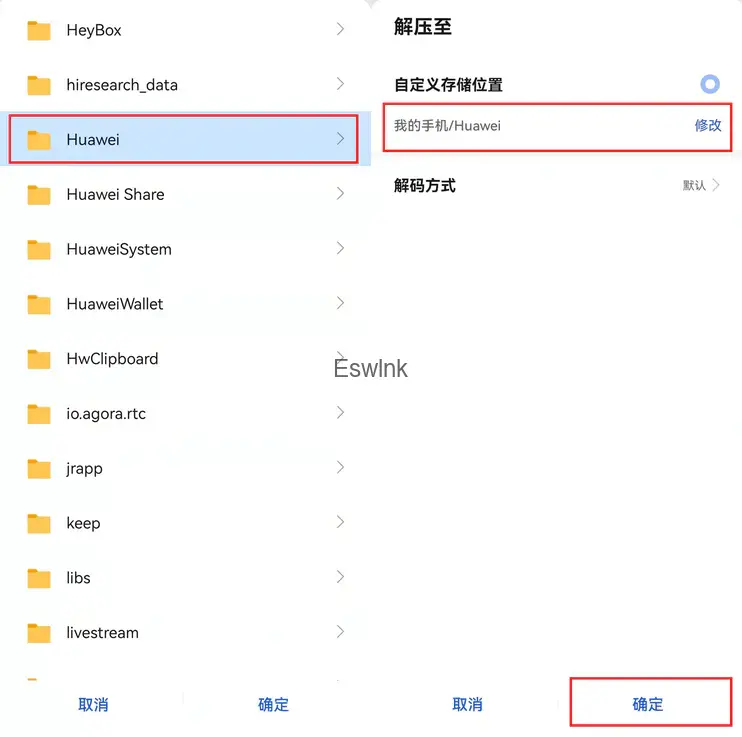Viewport: 742px width, 737px height.
Task: Expand the Huawei Share folder chevron
Action: coord(340,193)
